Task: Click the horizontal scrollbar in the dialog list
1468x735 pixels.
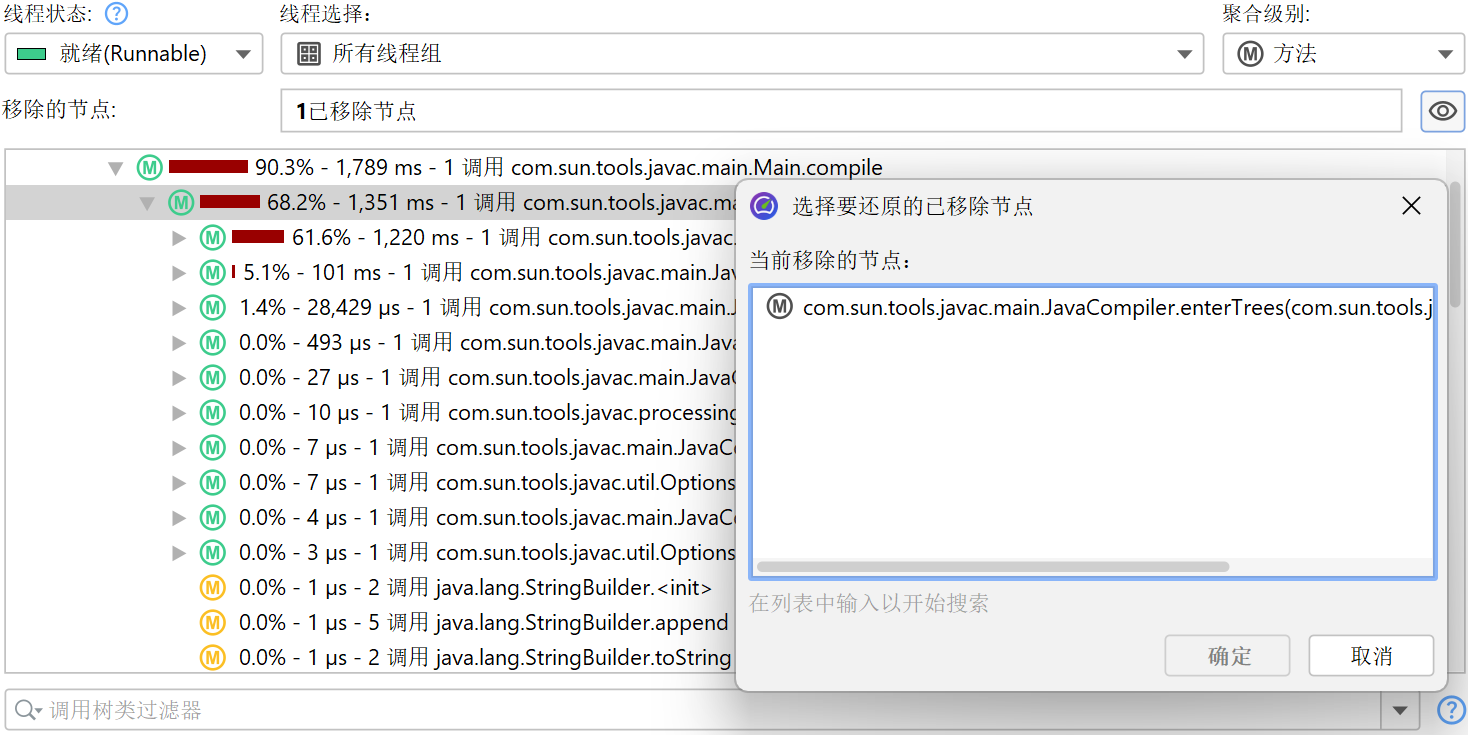Action: pos(992,567)
